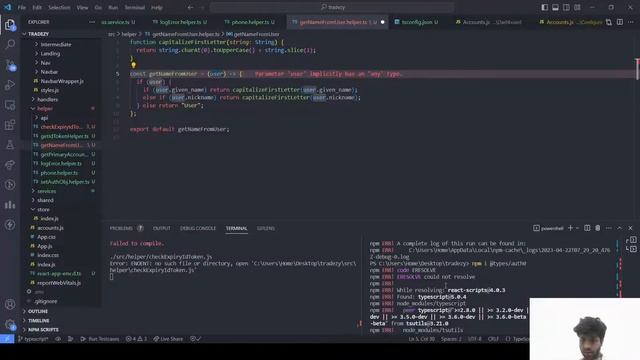The image size is (640, 360).
Task: Click the title bar search box
Action: (332, 7)
